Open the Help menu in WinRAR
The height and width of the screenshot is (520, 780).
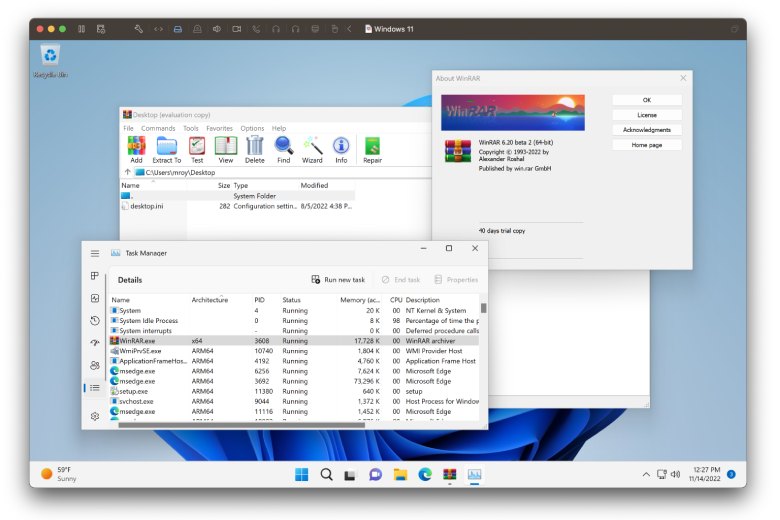pyautogui.click(x=279, y=128)
